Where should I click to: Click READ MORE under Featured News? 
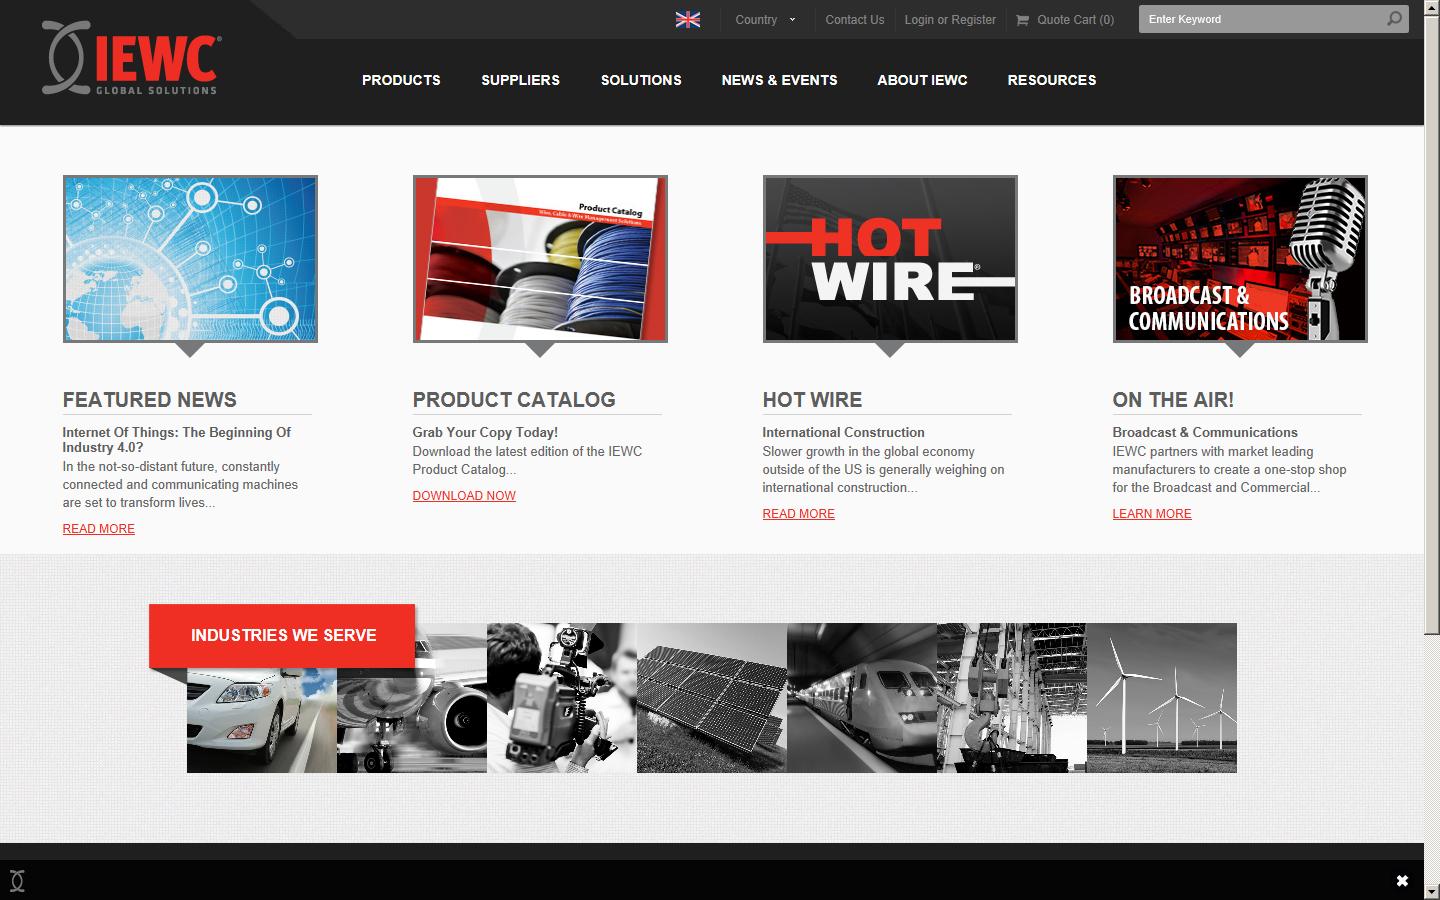(98, 528)
